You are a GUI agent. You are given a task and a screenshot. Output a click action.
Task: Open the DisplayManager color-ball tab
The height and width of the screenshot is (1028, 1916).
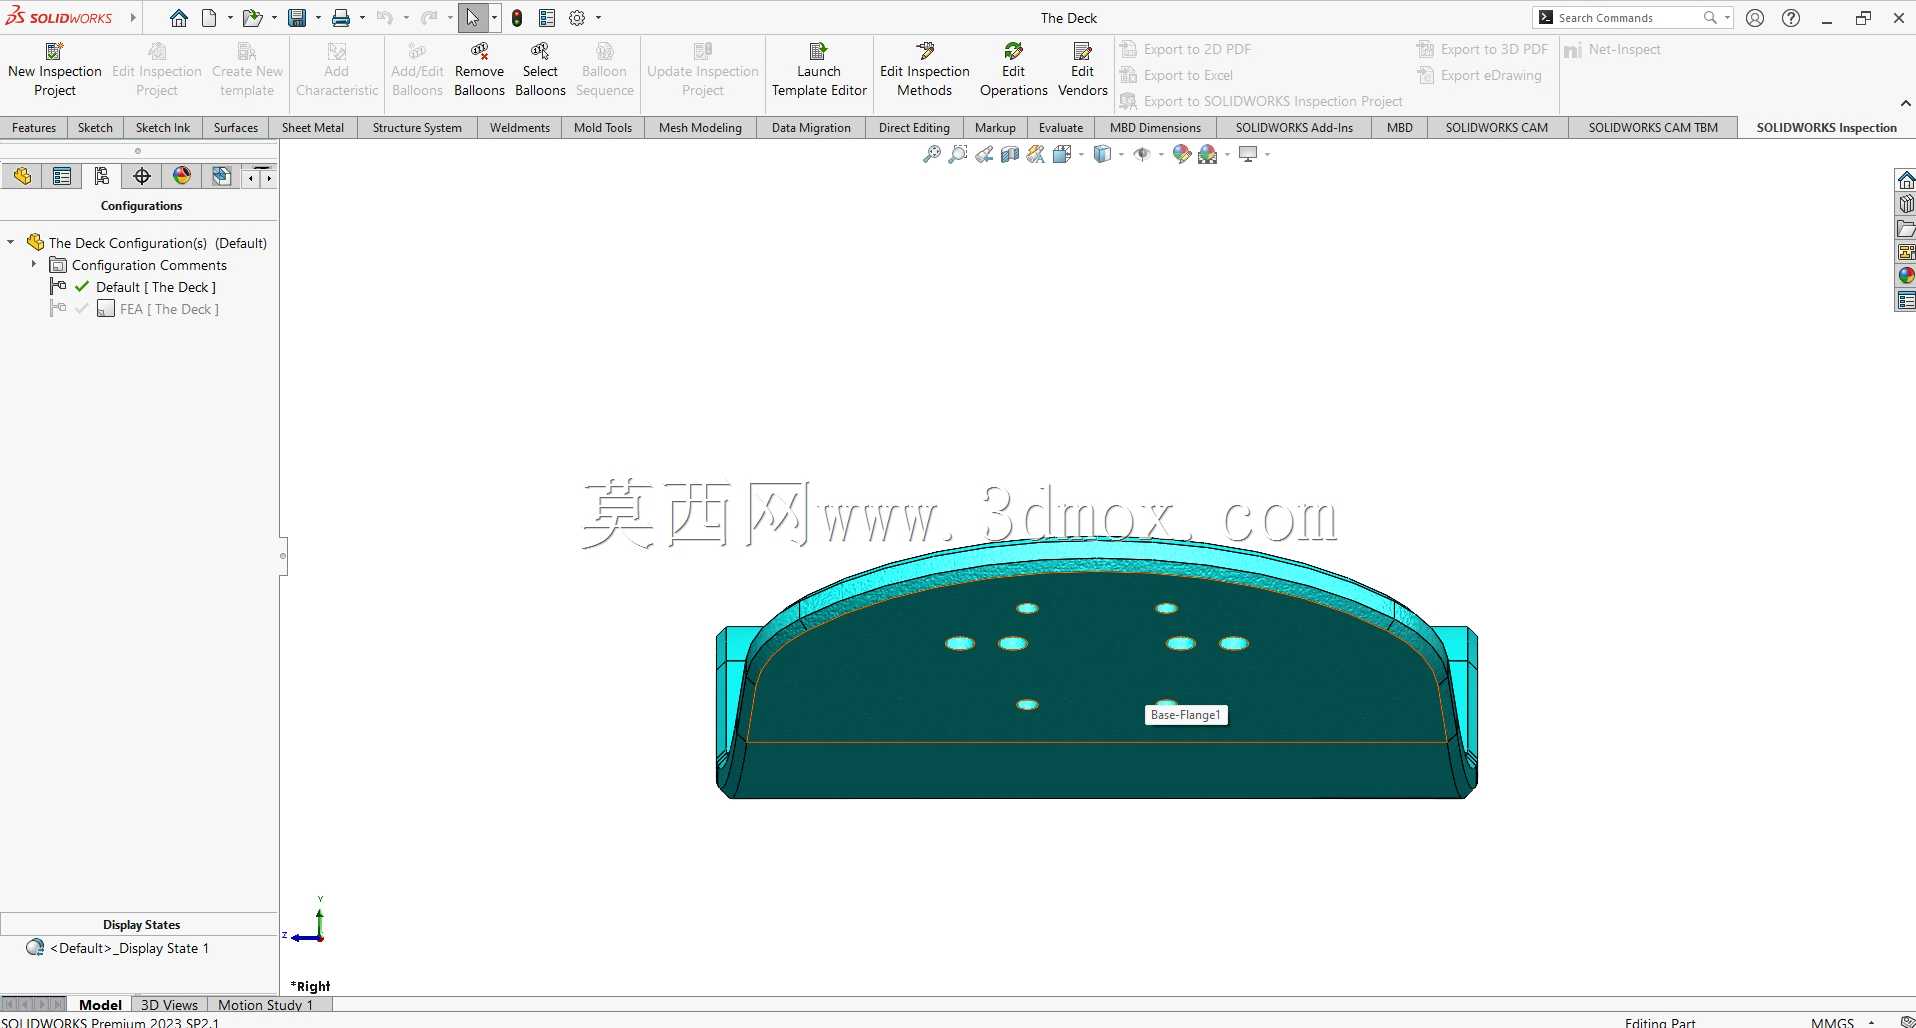(x=182, y=177)
